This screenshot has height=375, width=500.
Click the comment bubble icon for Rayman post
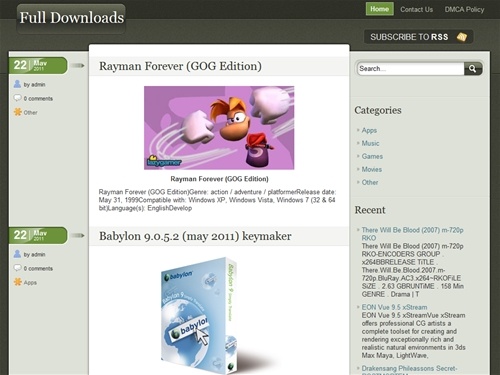click(x=17, y=98)
